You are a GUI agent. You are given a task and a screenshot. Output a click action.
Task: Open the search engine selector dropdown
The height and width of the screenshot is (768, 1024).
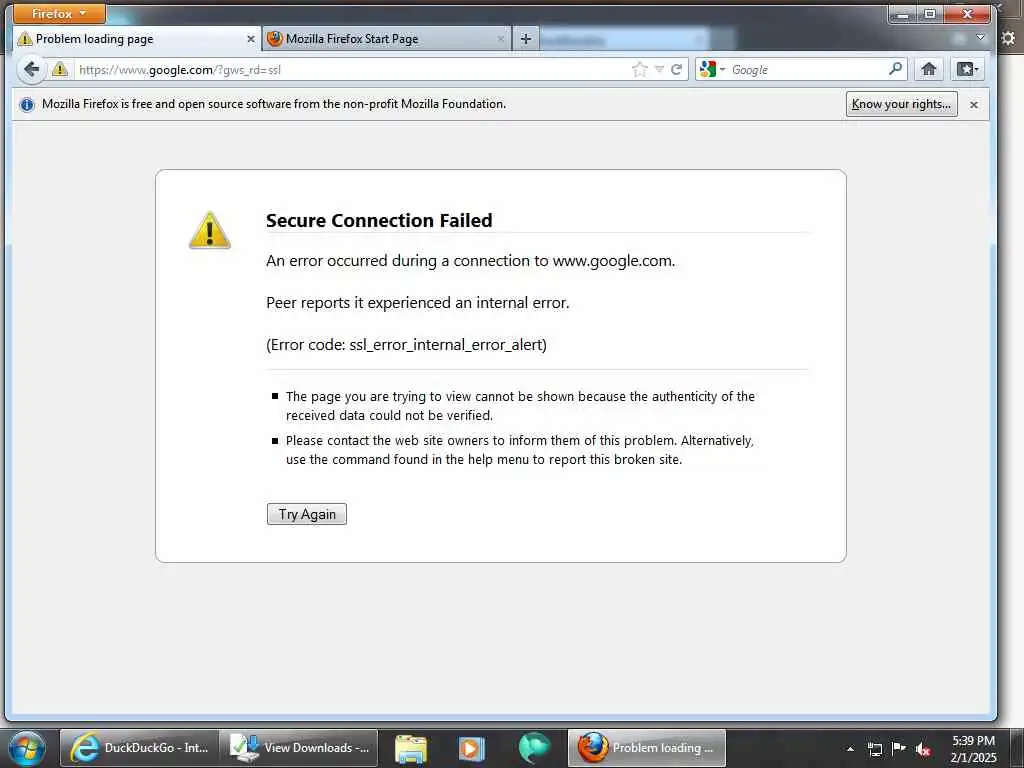click(712, 69)
